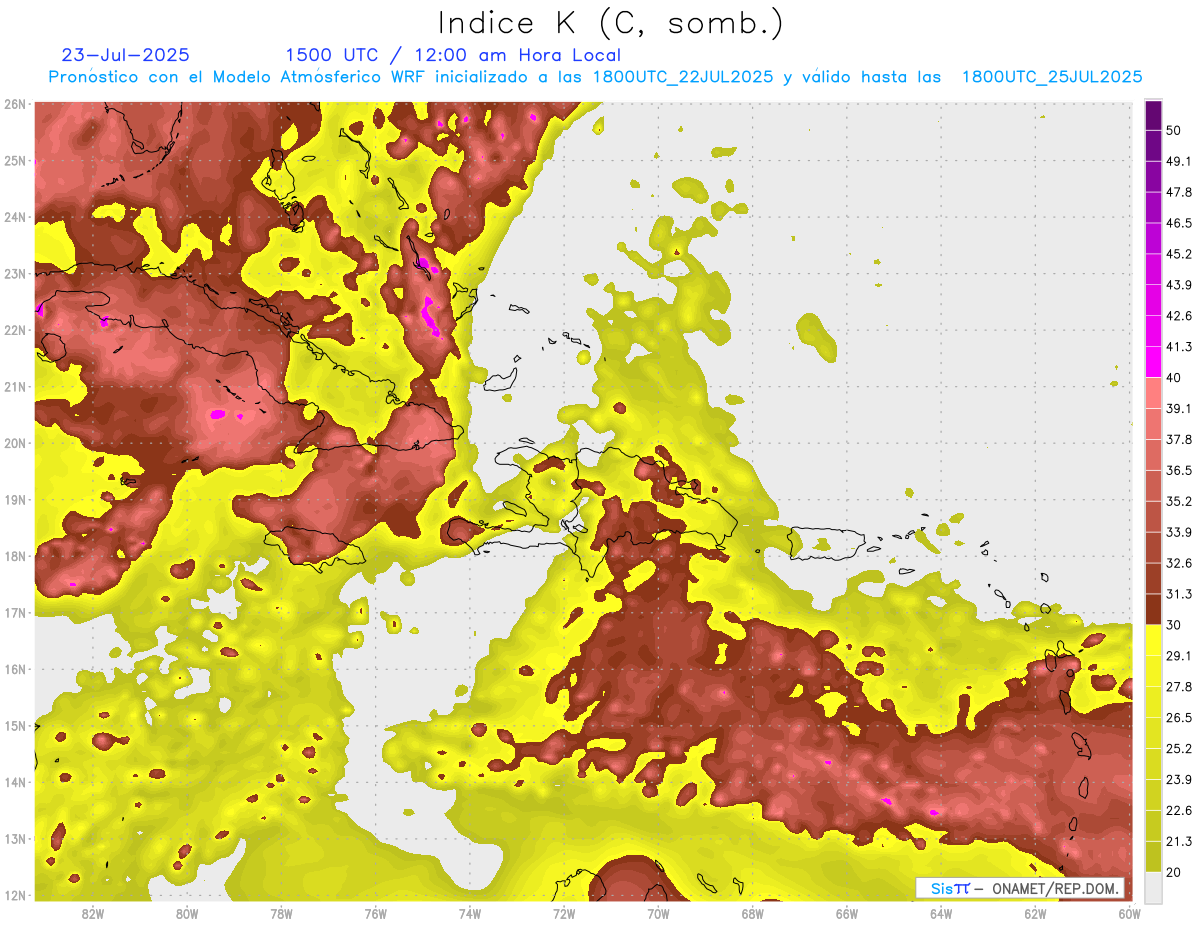Viewport: 1200px width, 927px height.
Task: Click the colorbar value '49.1'
Action: 1179,161
